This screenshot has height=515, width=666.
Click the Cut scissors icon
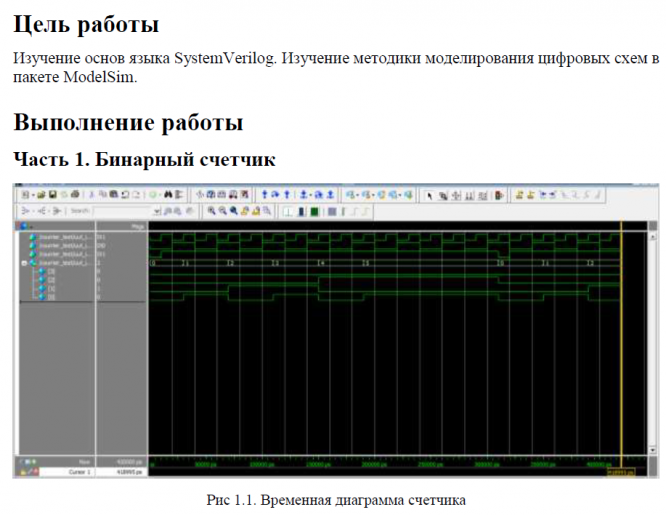pyautogui.click(x=92, y=195)
